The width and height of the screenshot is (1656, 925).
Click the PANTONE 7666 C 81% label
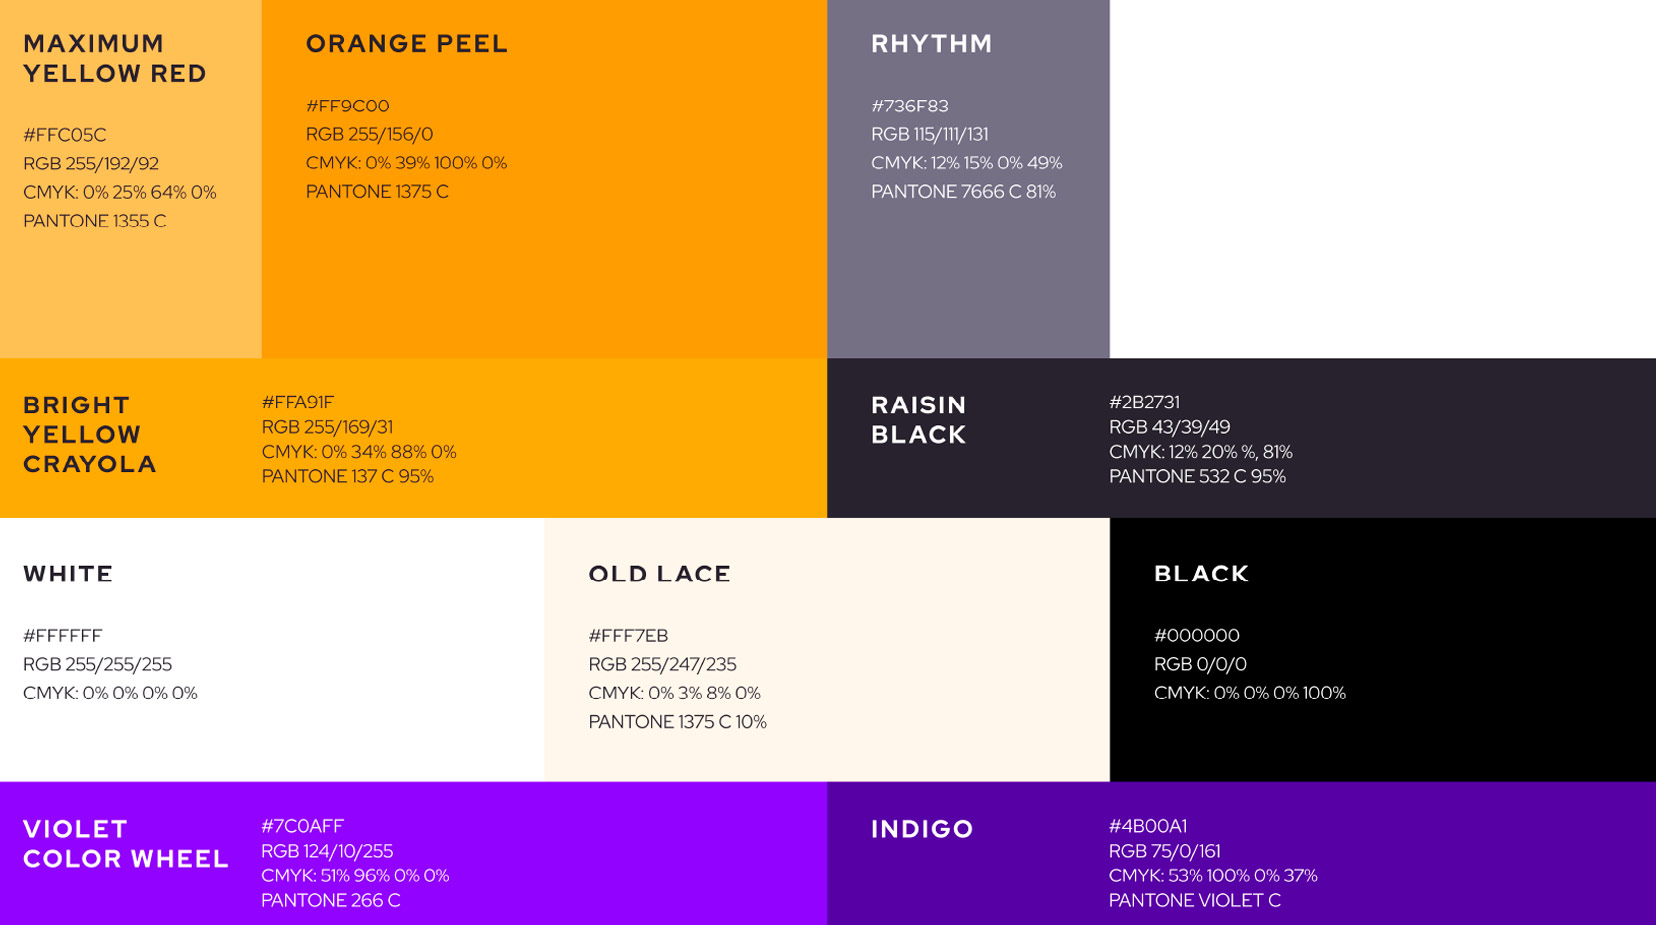pyautogui.click(x=963, y=192)
